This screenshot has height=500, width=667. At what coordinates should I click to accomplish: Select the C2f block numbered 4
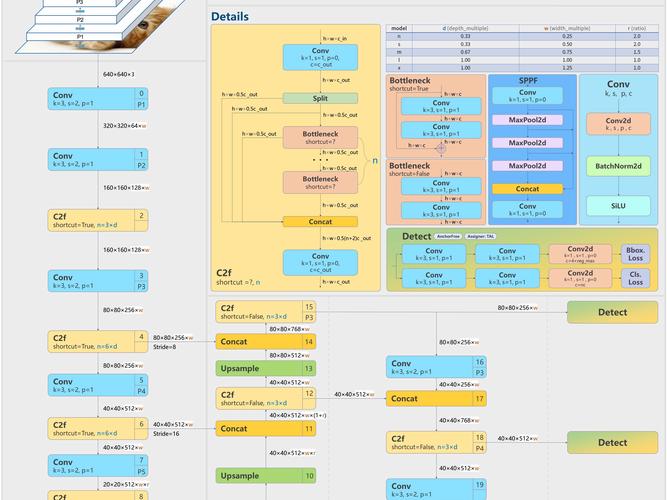pos(98,342)
